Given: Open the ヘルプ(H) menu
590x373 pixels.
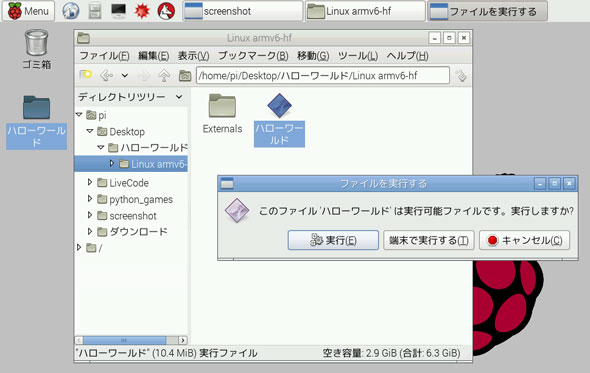Looking at the screenshot, I should coord(408,56).
